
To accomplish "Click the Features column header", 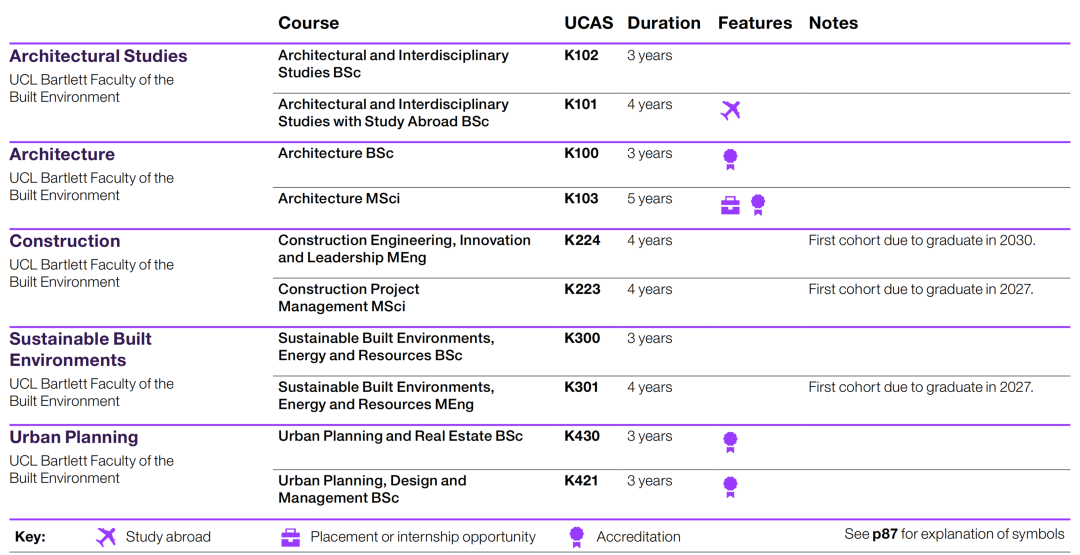I will coord(754,23).
